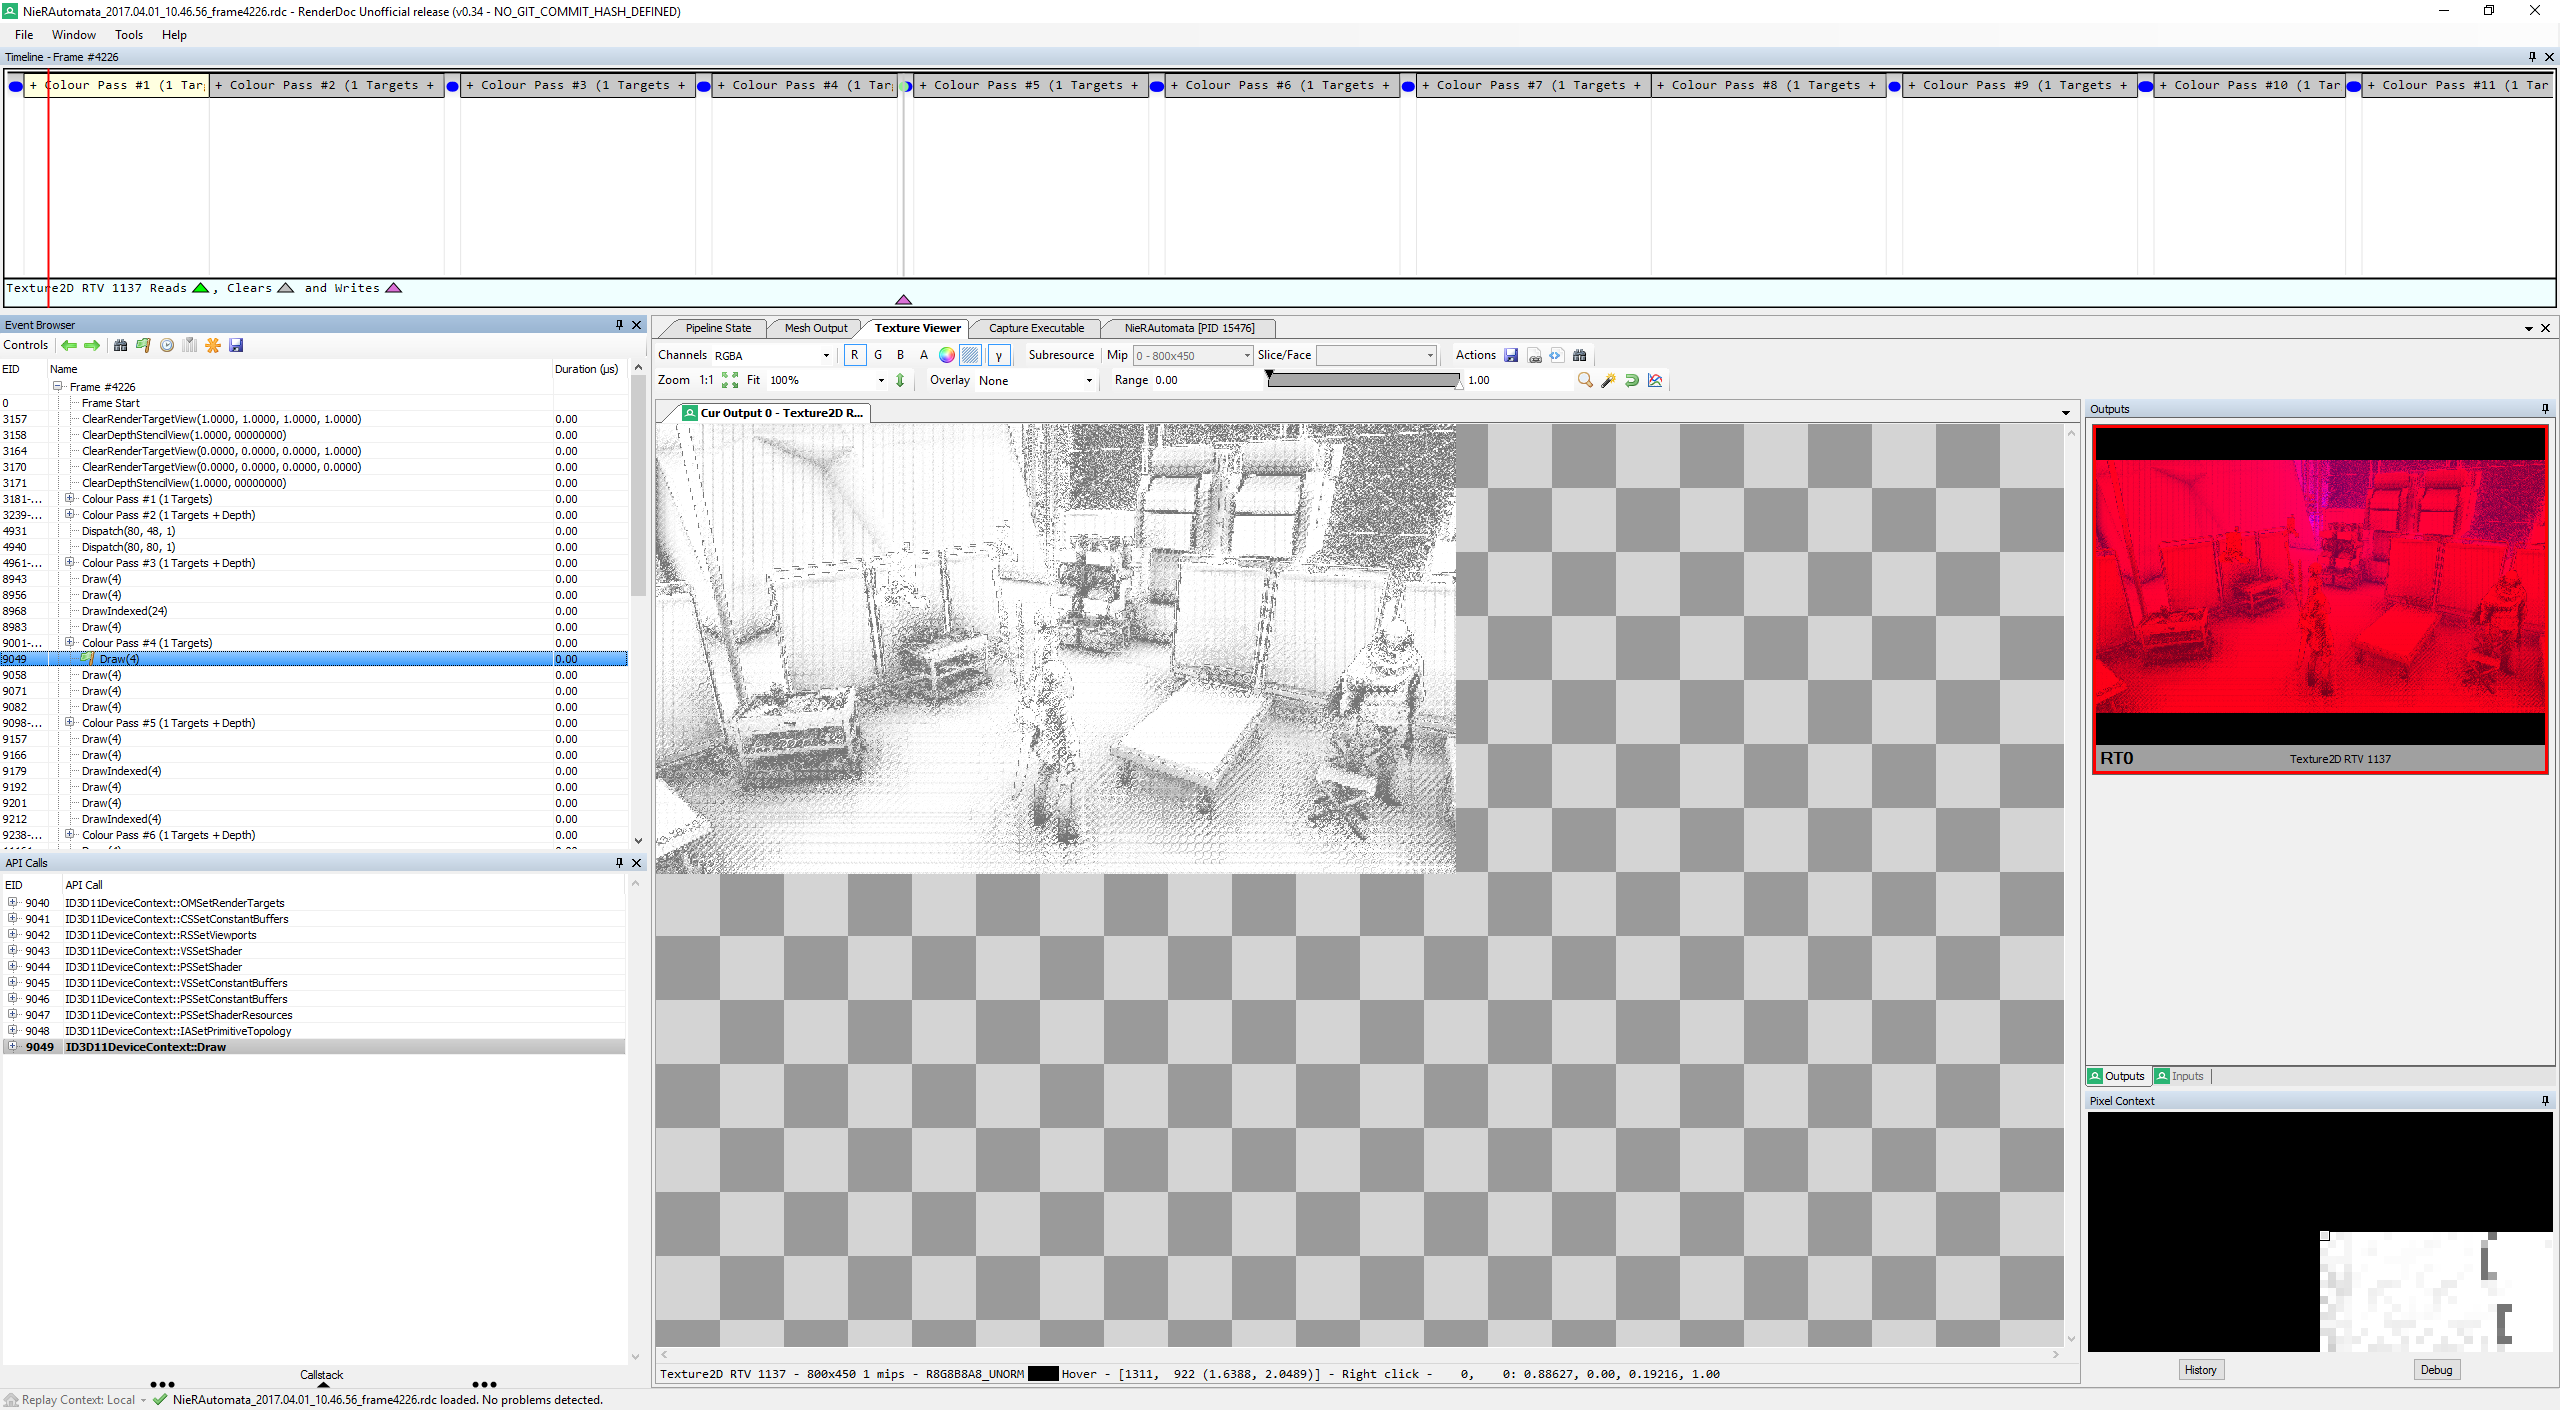The height and width of the screenshot is (1410, 2560).
Task: Open the Overlay None dropdown
Action: pos(1035,380)
